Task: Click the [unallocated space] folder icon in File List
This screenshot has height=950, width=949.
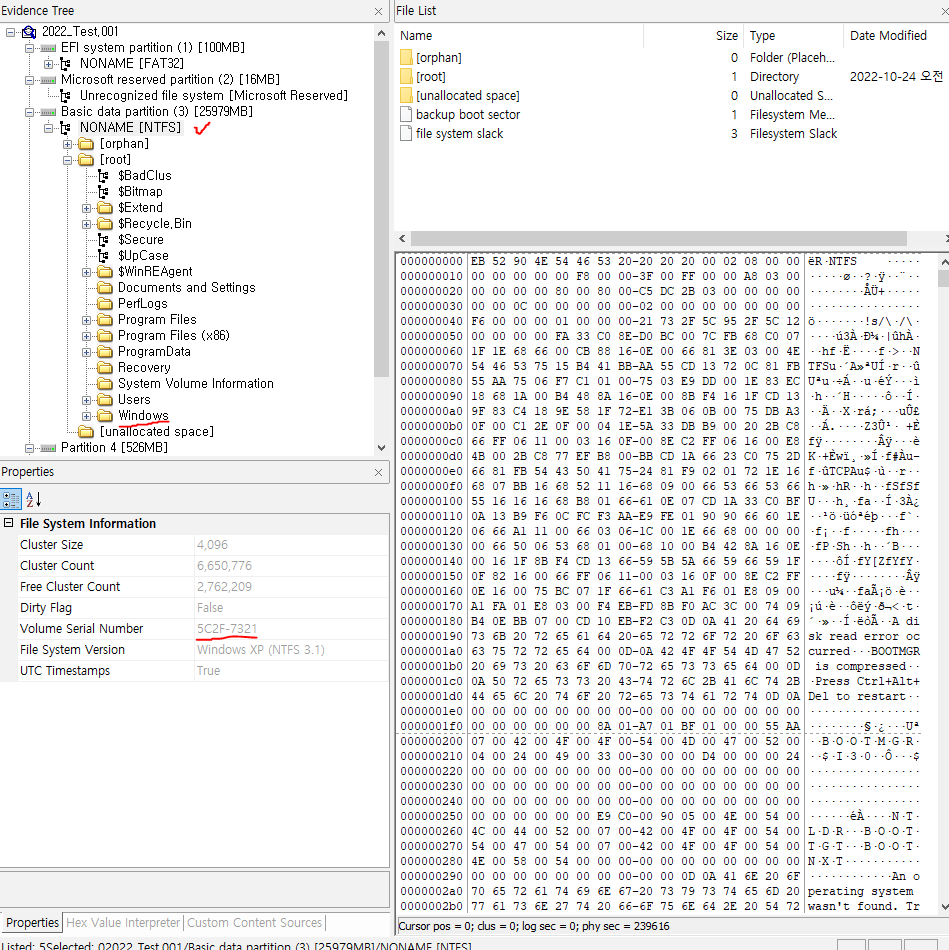Action: (406, 95)
